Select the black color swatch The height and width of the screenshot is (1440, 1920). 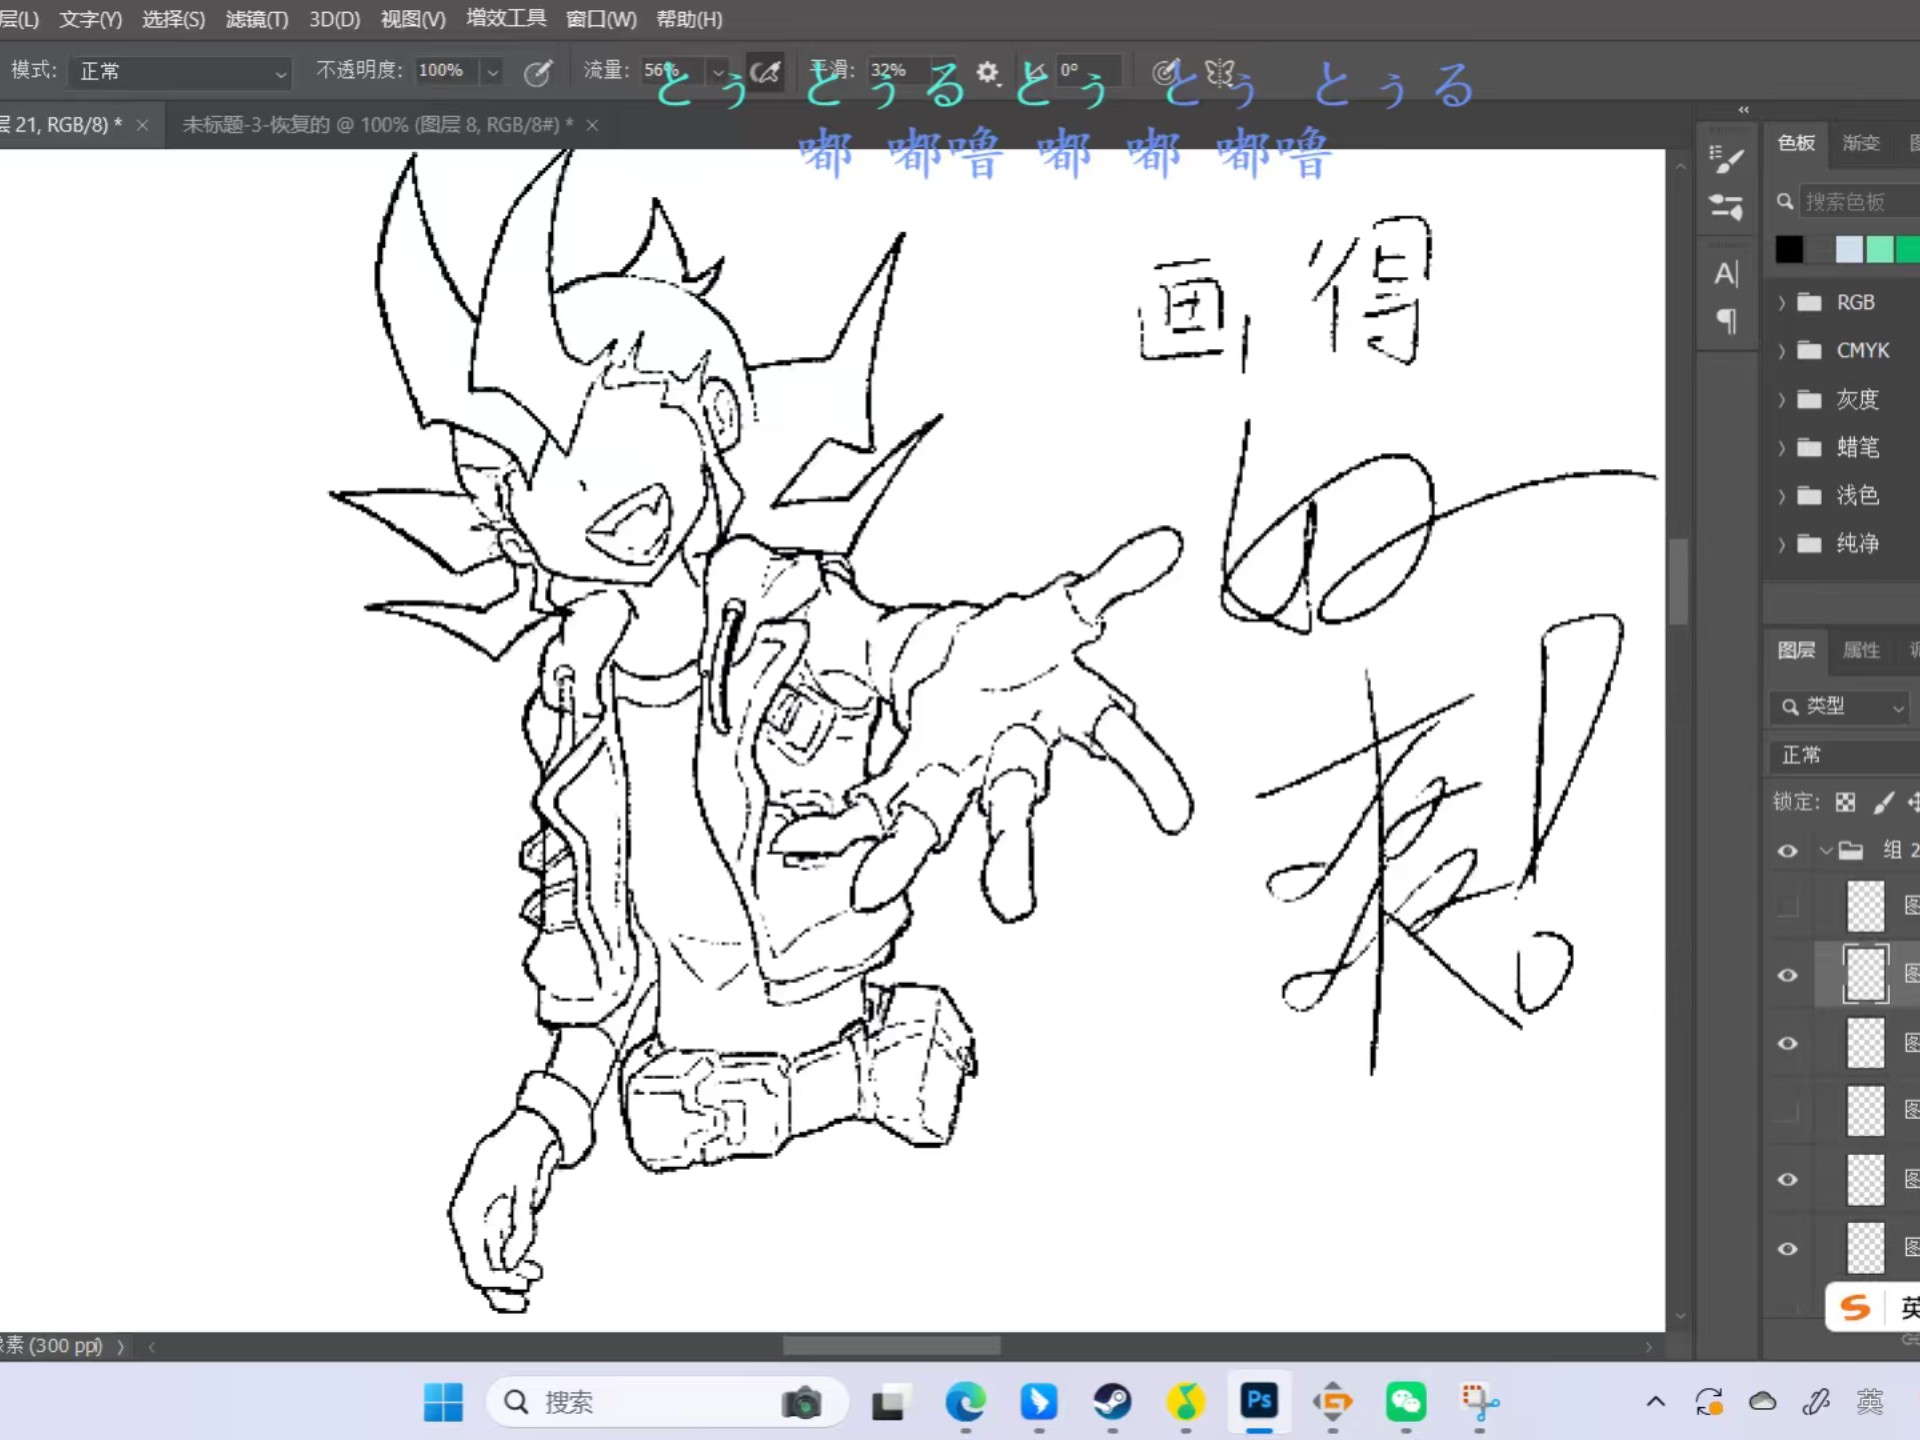pos(1789,249)
